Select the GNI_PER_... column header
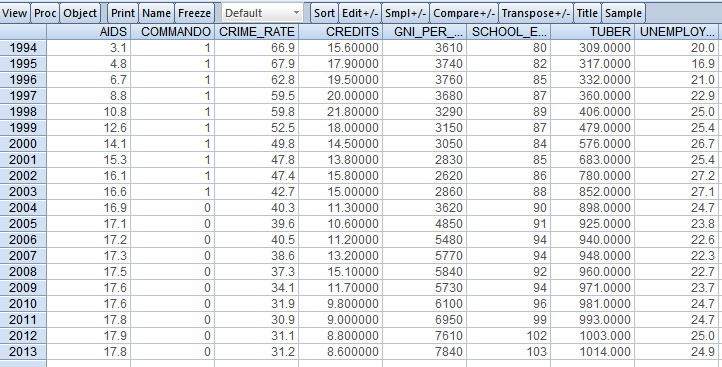This screenshot has height=367, width=722. click(424, 32)
